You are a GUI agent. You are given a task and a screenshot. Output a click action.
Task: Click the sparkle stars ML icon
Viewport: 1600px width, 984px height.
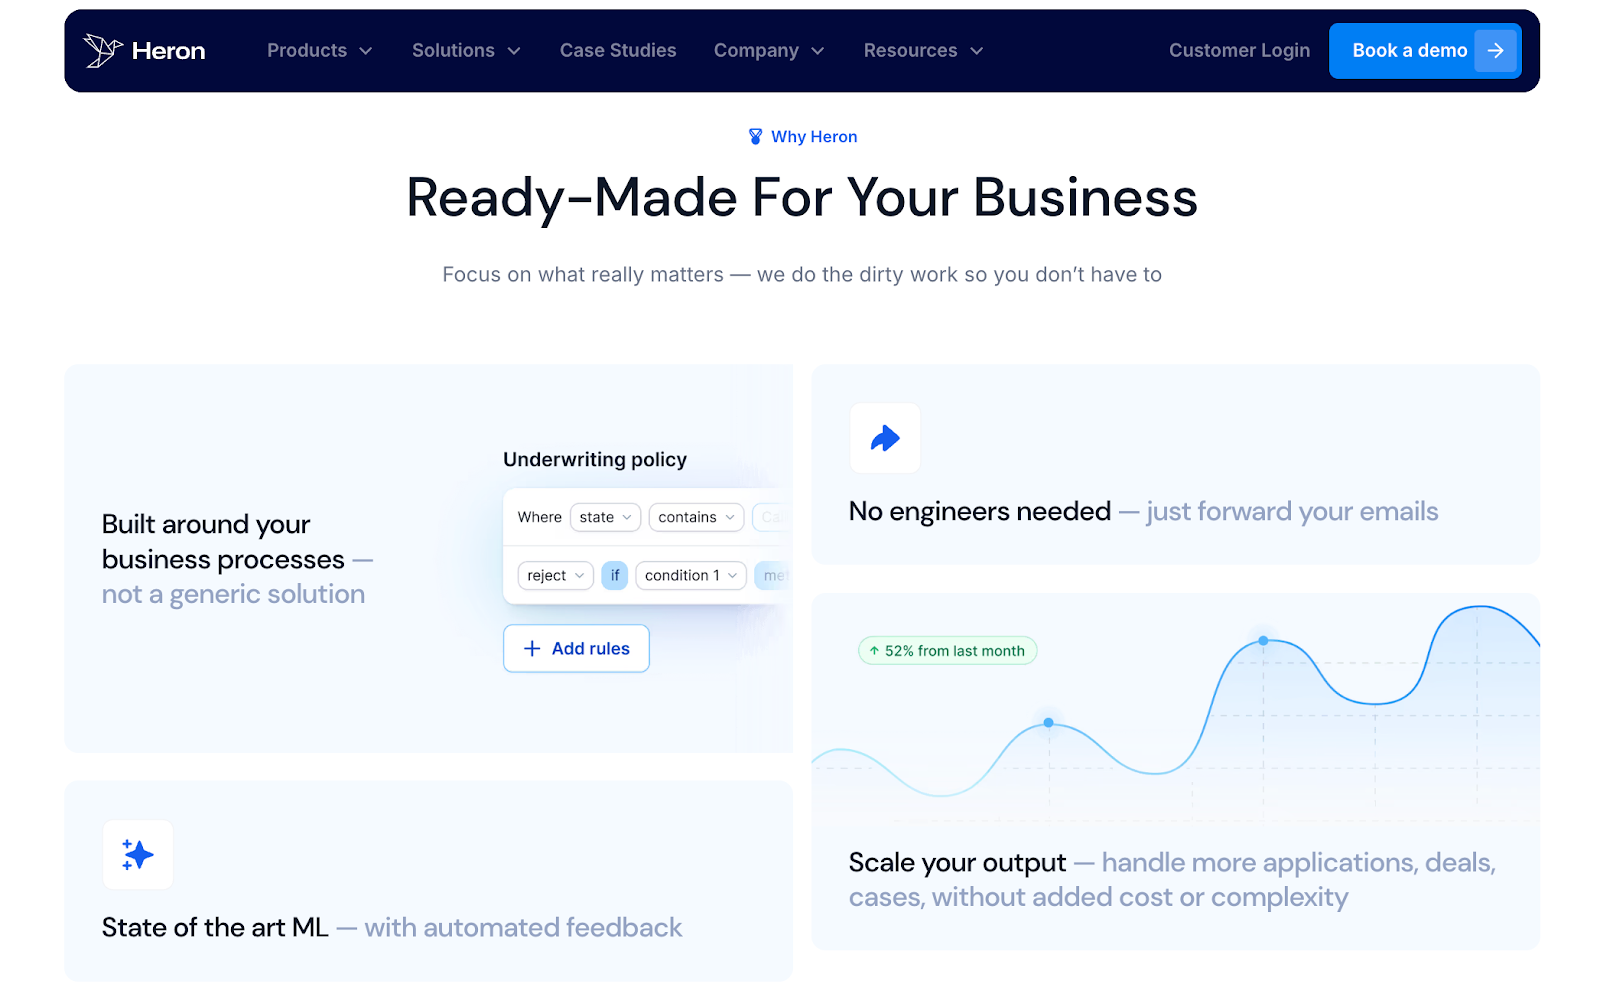[x=138, y=854]
